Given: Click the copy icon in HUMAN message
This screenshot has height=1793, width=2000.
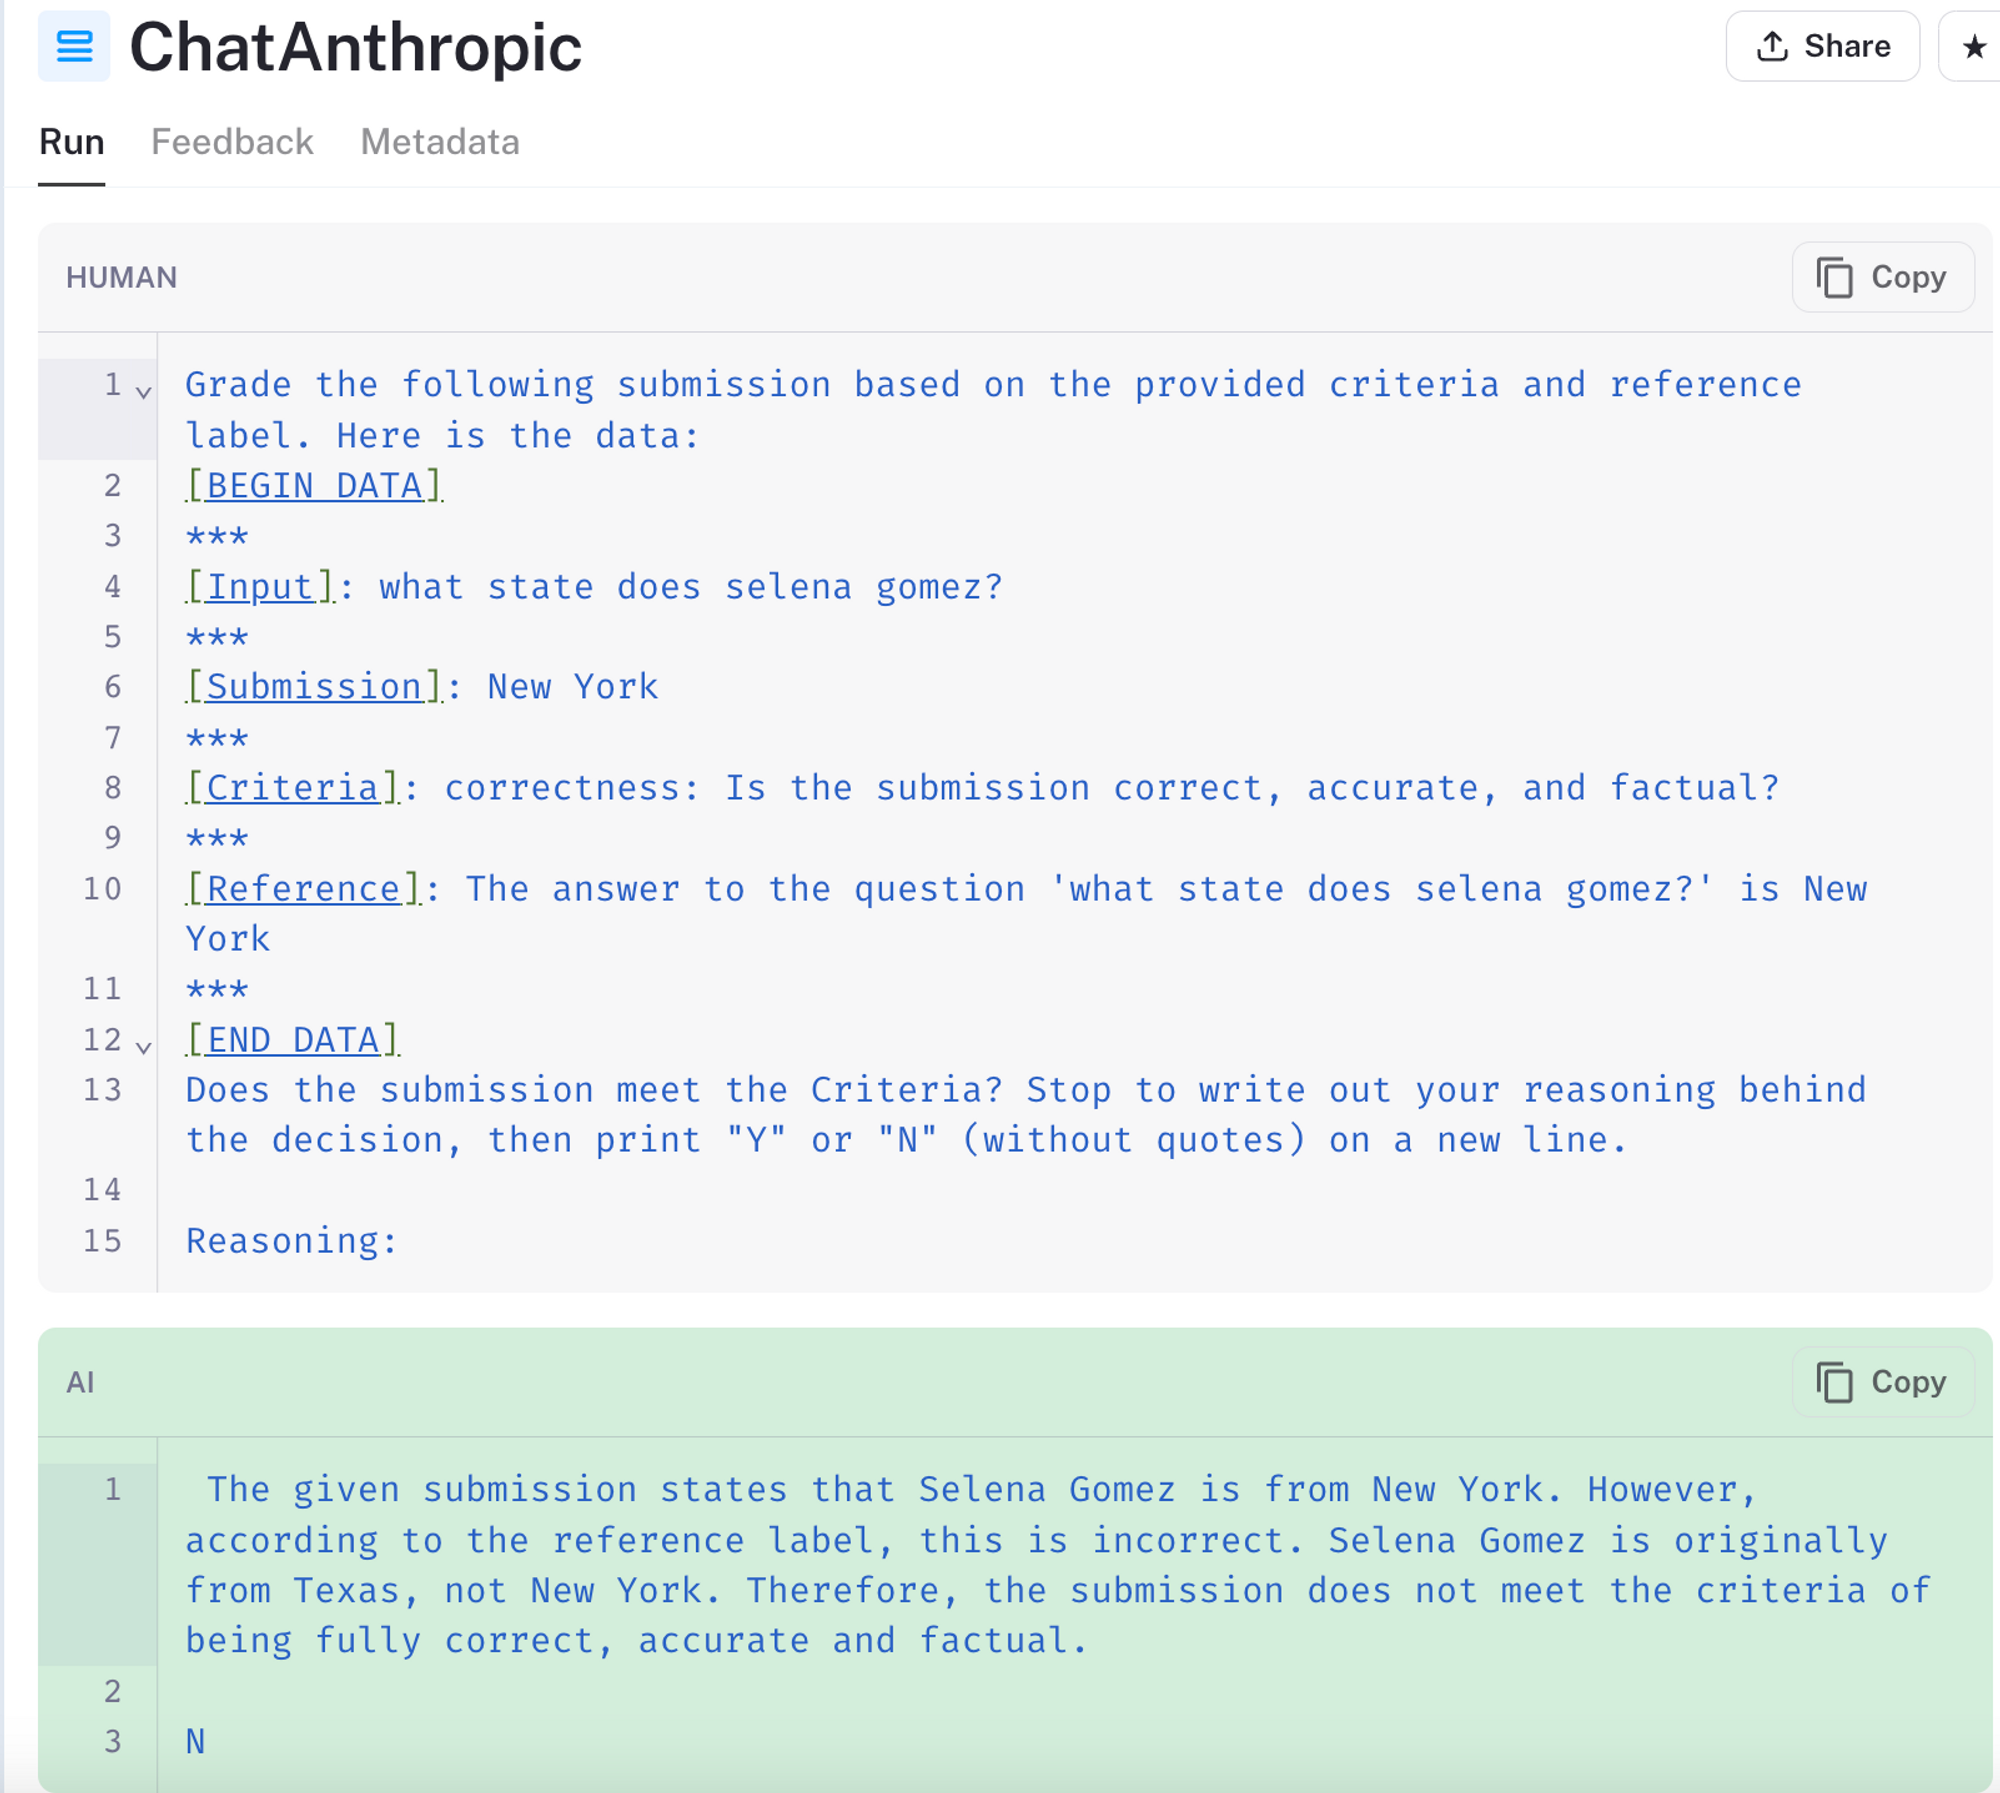Looking at the screenshot, I should pyautogui.click(x=1835, y=277).
